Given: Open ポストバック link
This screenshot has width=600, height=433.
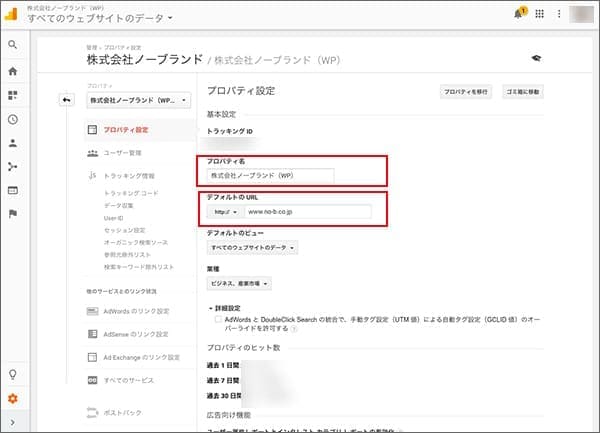Looking at the screenshot, I should pyautogui.click(x=122, y=413).
